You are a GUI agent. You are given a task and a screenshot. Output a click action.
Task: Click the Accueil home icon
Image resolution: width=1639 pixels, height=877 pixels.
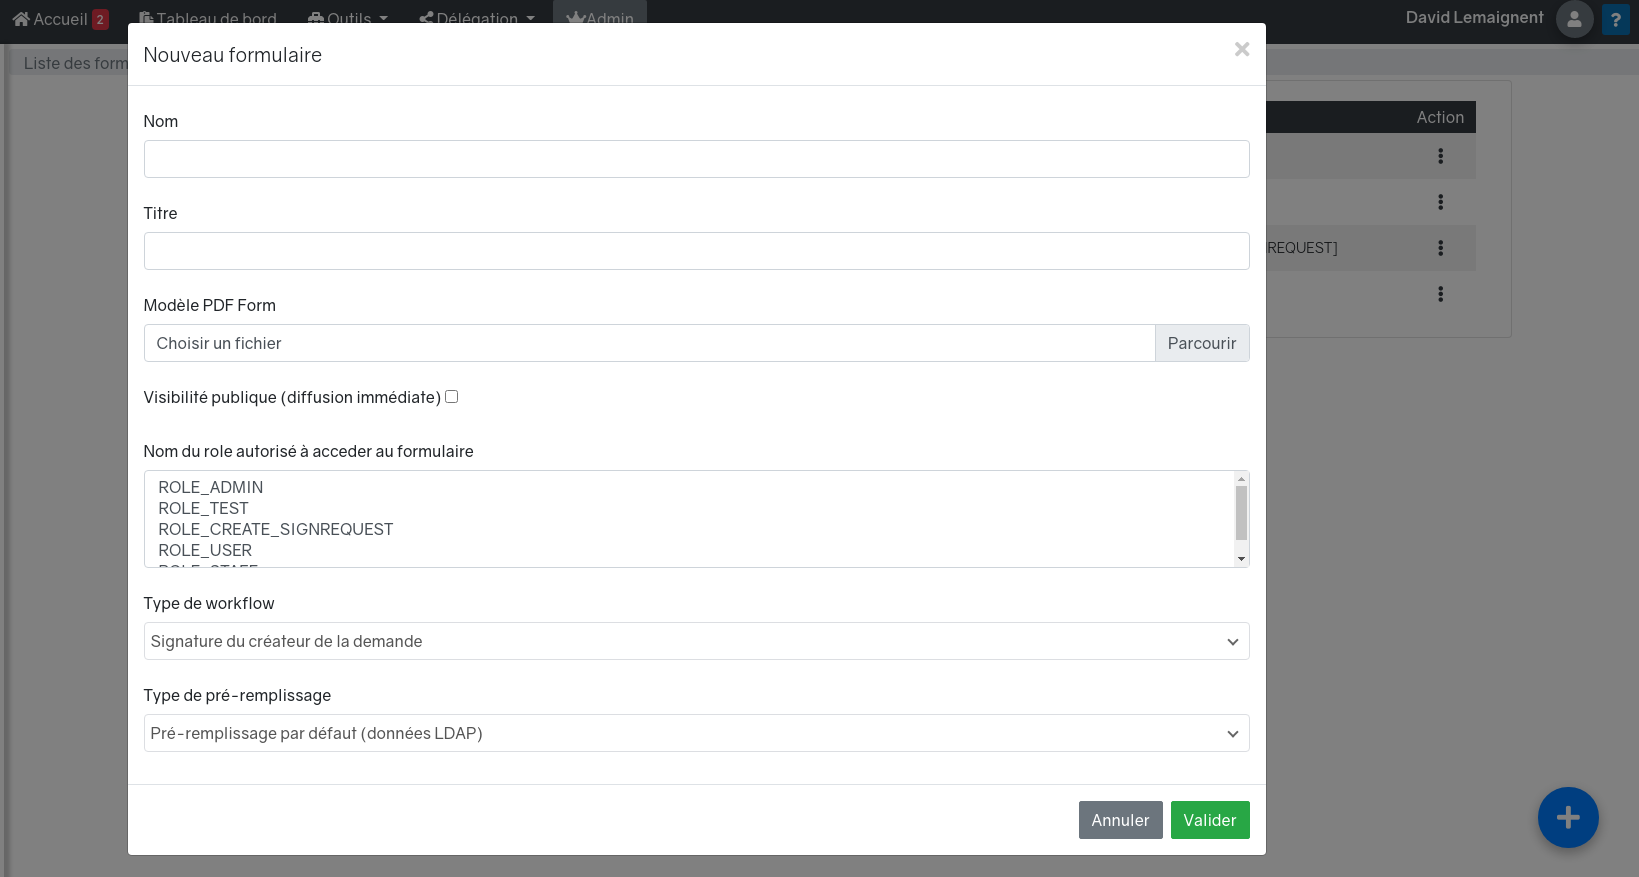(21, 19)
